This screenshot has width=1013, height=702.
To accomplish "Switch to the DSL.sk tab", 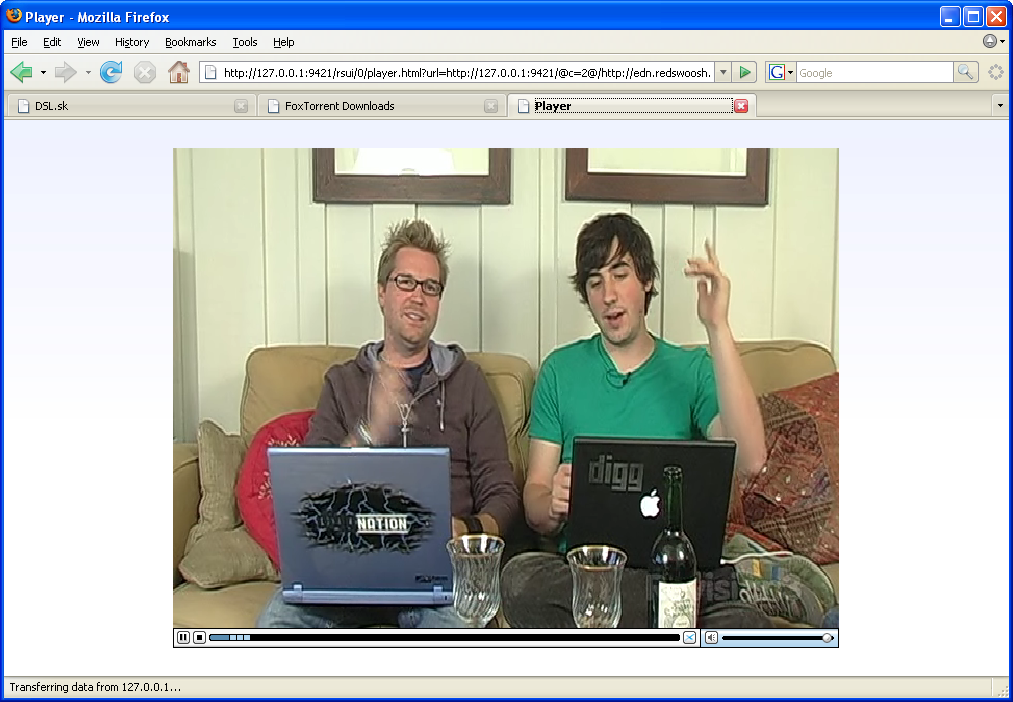I will tap(131, 106).
